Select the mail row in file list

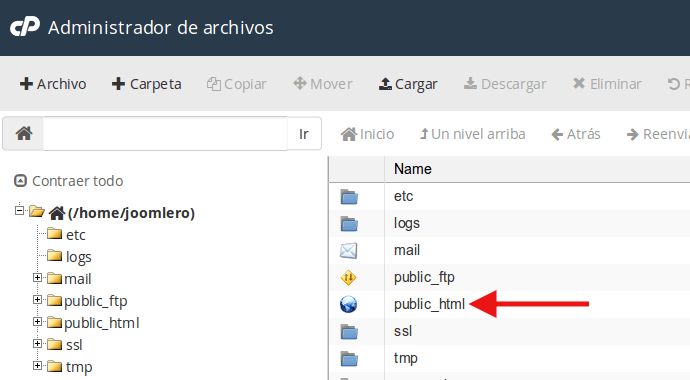tap(509, 250)
